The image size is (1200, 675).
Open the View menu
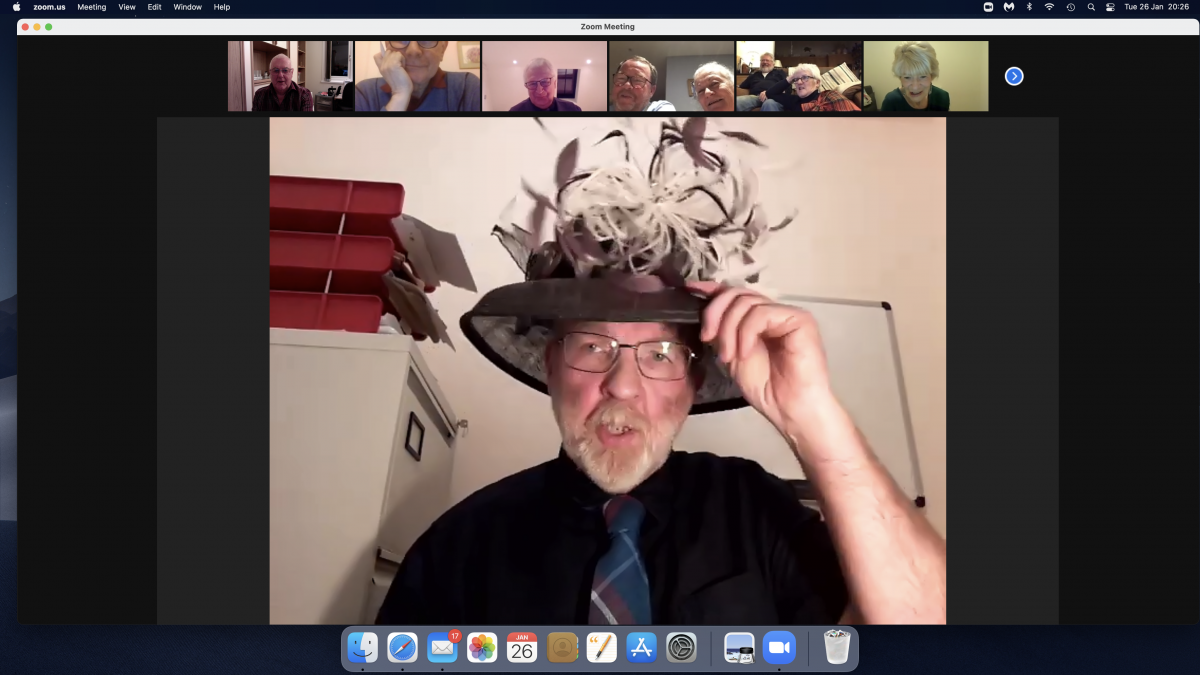(127, 7)
